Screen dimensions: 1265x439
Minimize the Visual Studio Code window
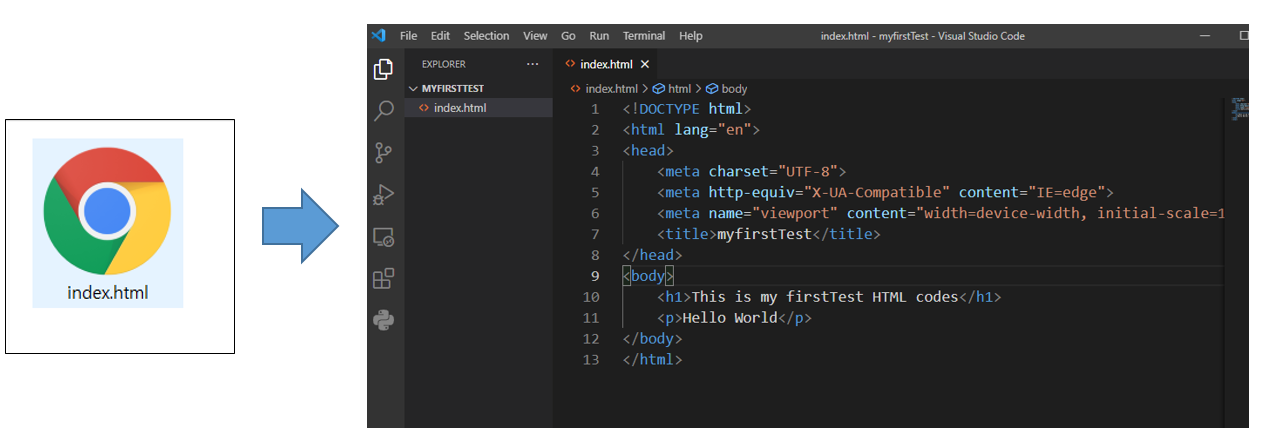point(1204,35)
